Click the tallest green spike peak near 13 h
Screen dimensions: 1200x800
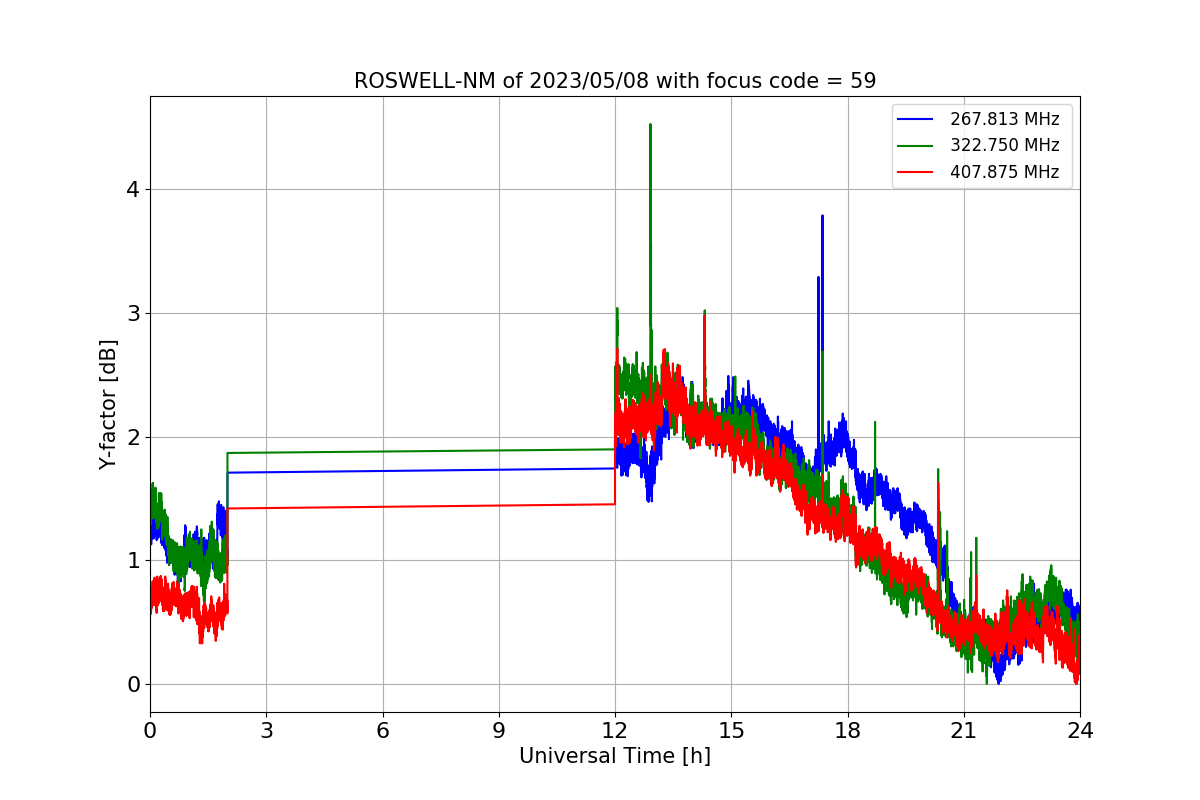pyautogui.click(x=650, y=126)
